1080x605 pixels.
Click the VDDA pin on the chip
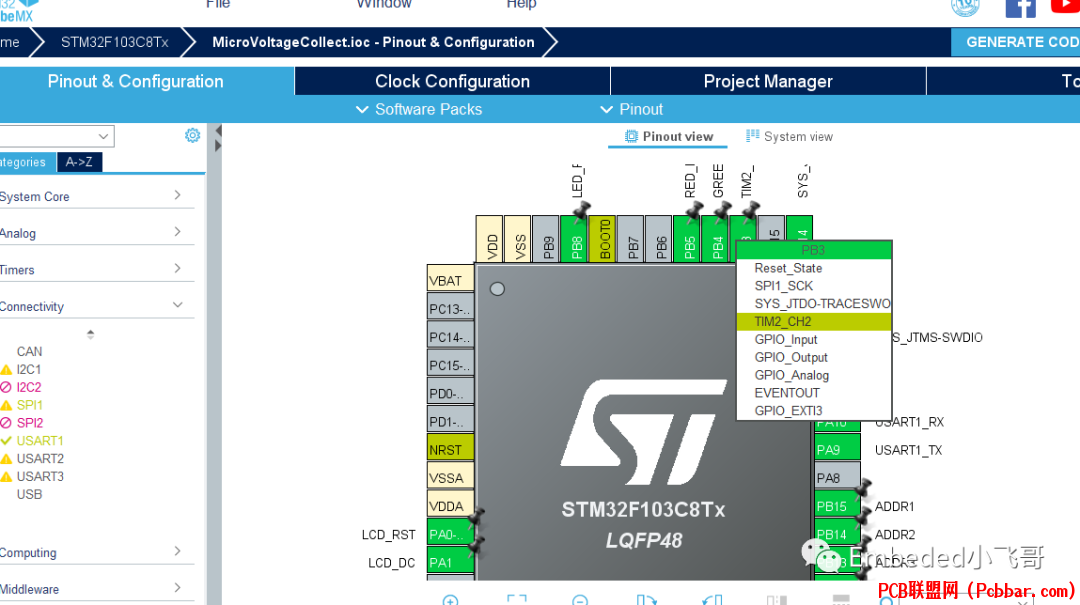click(x=450, y=506)
